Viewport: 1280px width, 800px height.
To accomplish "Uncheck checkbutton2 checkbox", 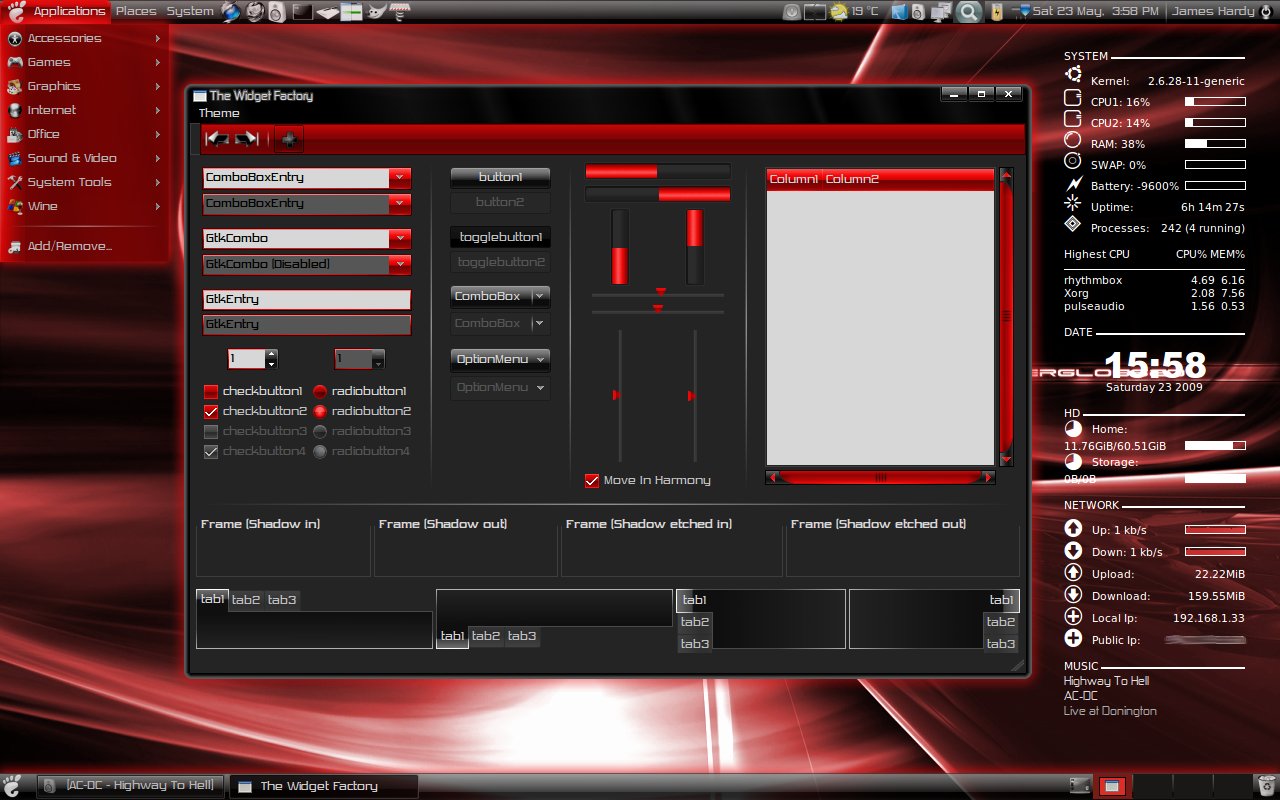I will pyautogui.click(x=211, y=411).
